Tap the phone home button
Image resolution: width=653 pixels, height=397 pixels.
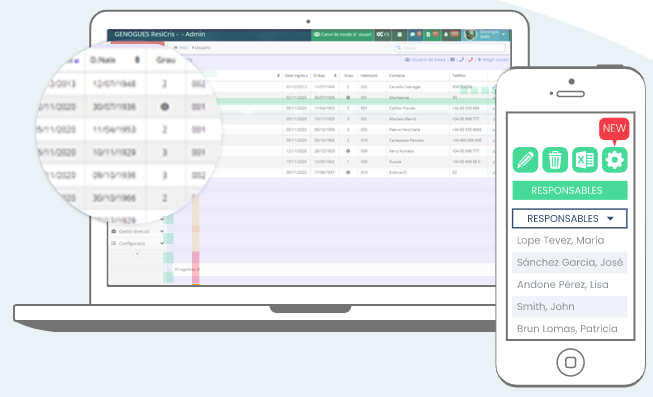[570, 362]
